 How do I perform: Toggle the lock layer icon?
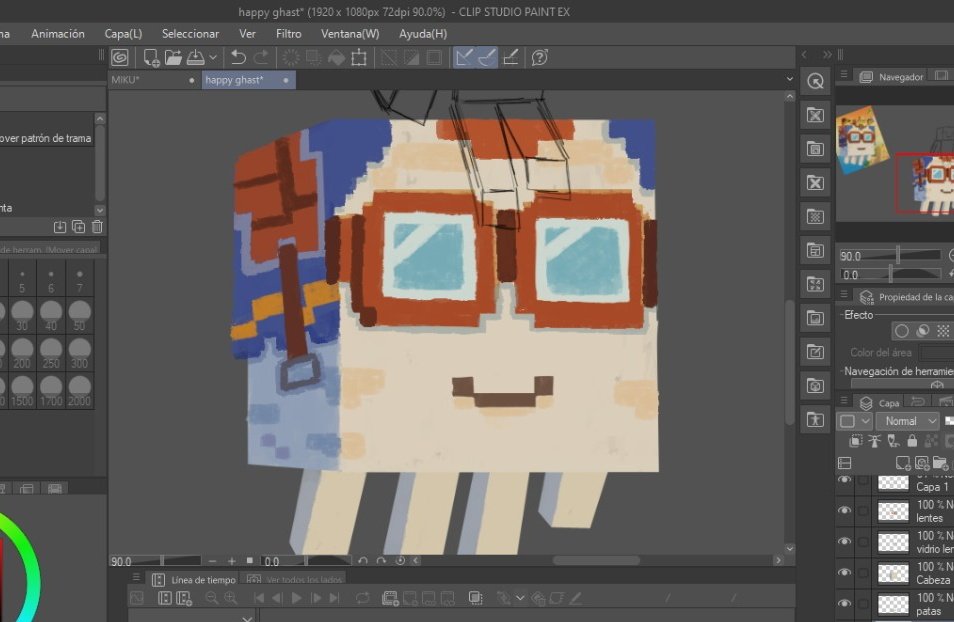911,441
